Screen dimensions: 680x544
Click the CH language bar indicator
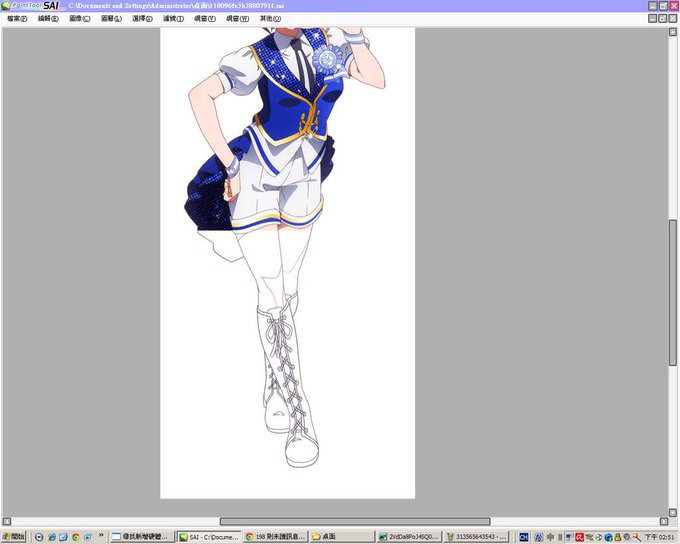pos(524,537)
